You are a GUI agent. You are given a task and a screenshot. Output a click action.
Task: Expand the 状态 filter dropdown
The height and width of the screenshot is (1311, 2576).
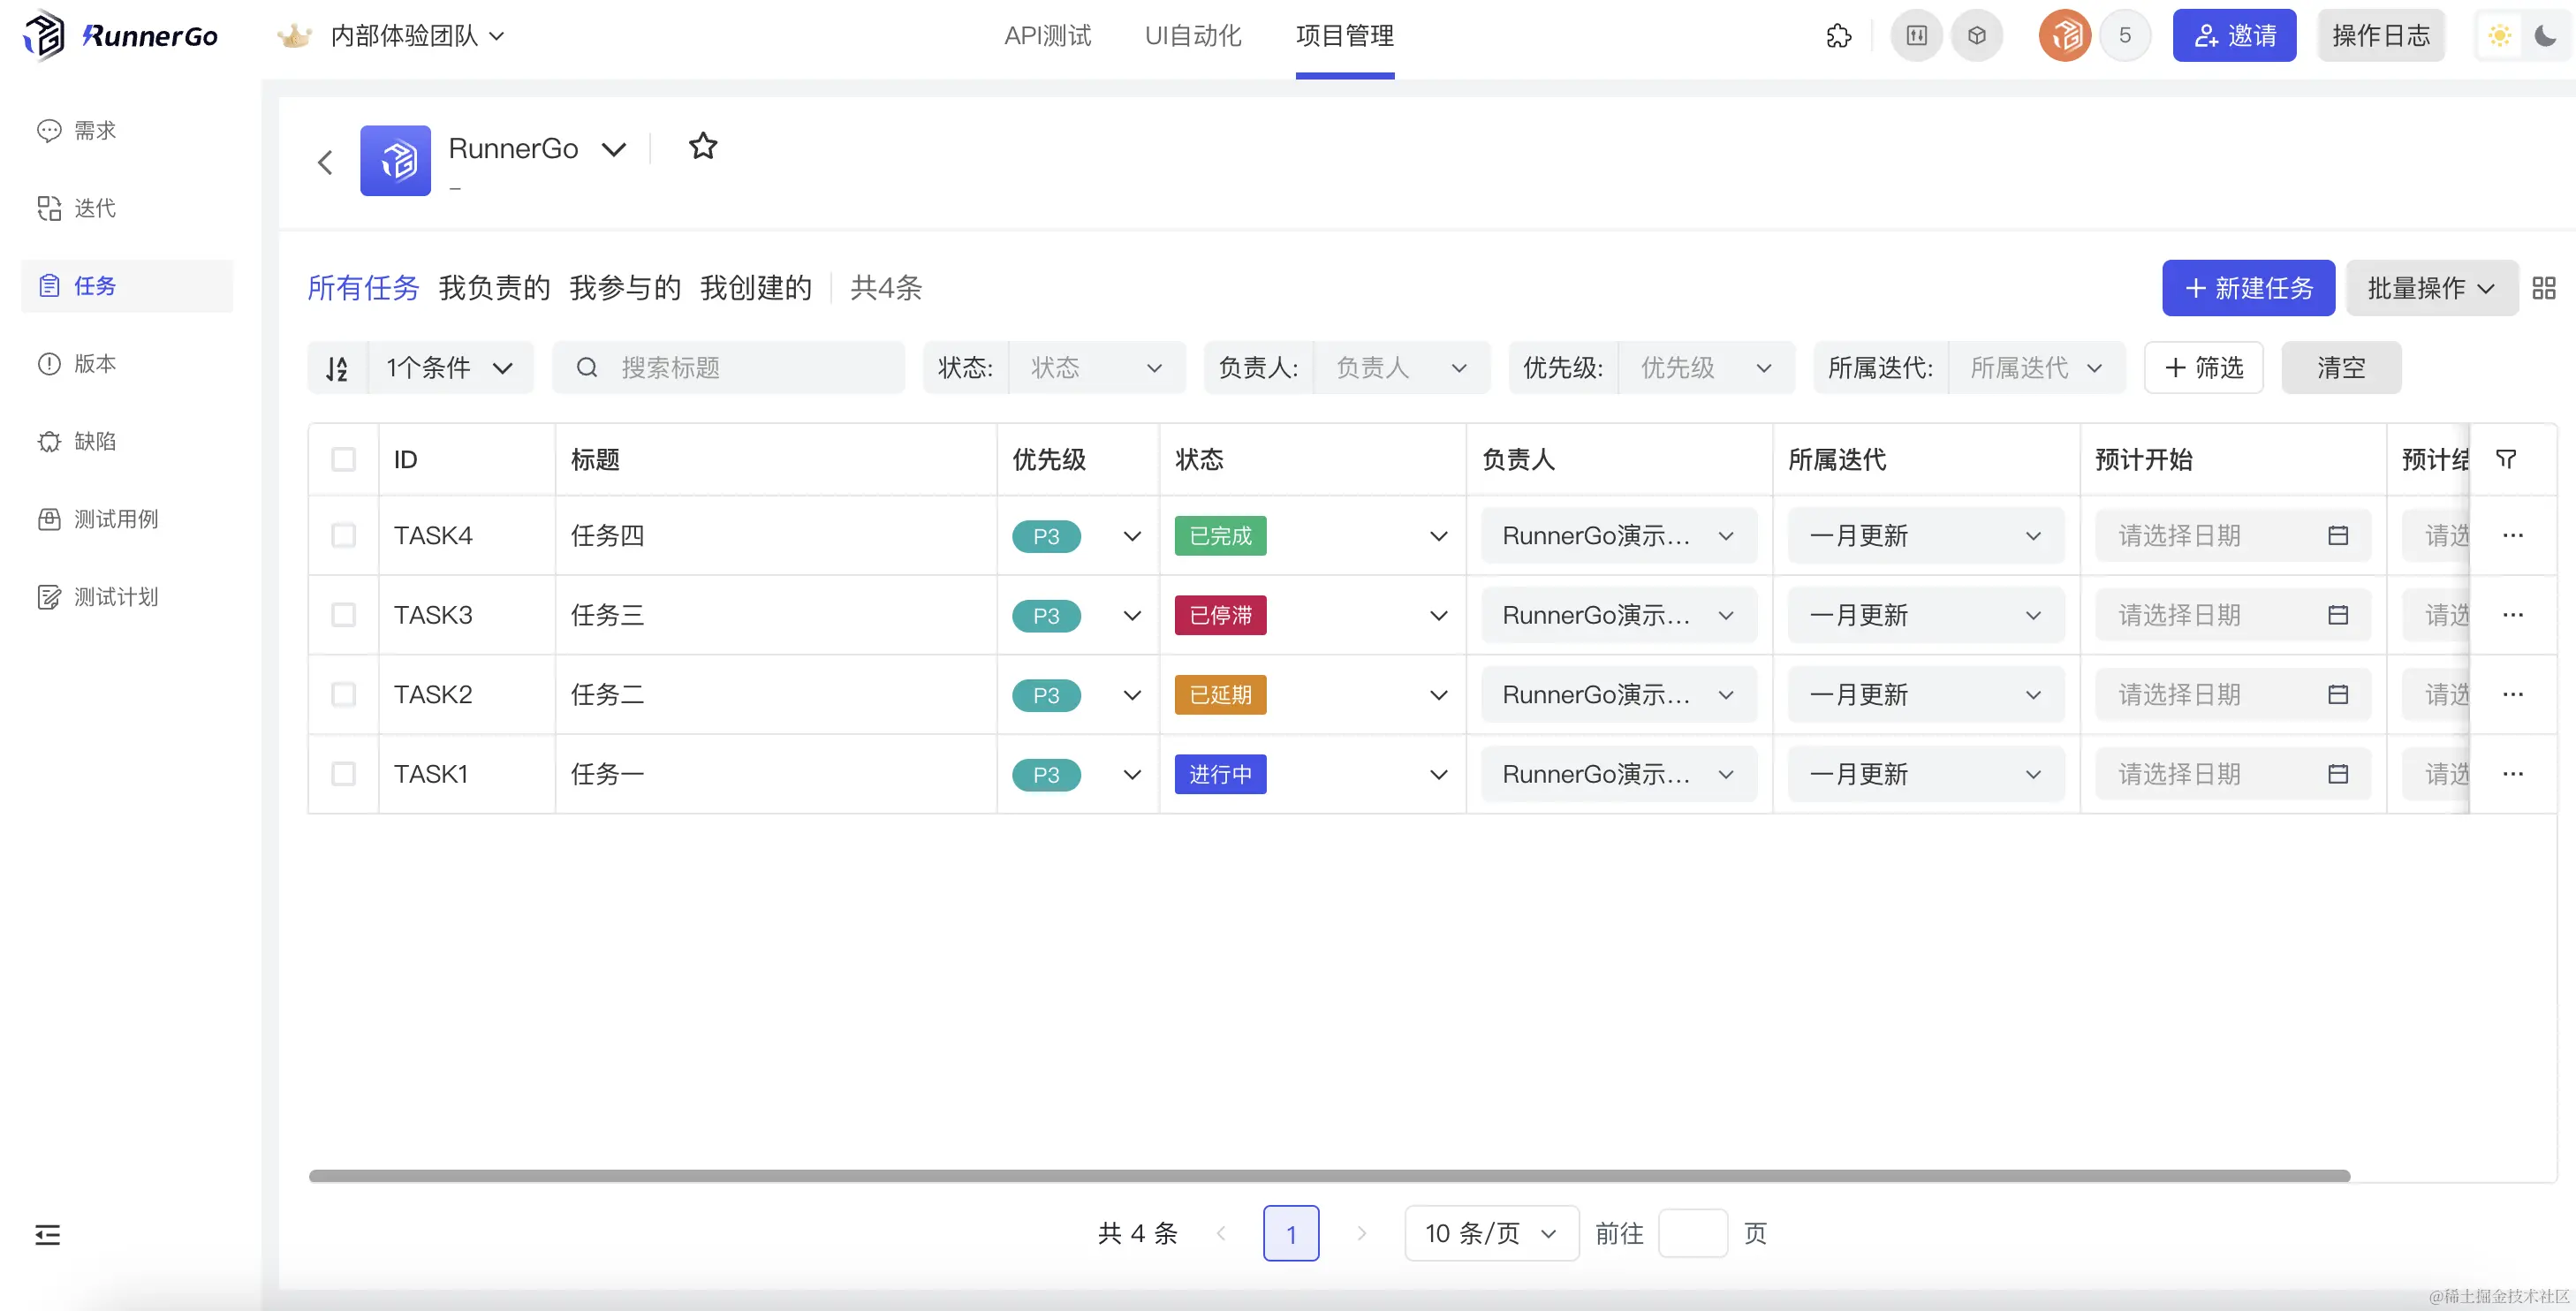coord(1096,368)
